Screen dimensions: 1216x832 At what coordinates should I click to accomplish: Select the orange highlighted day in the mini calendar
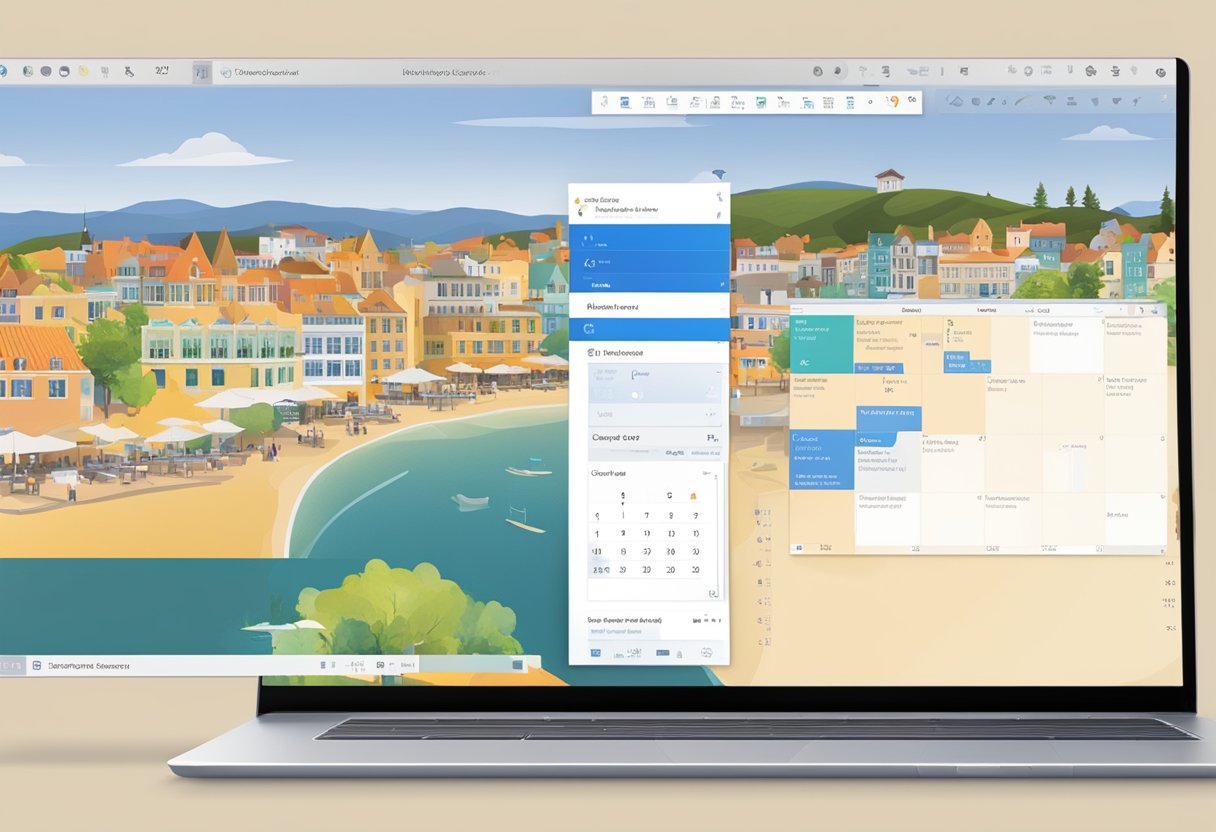click(x=693, y=496)
